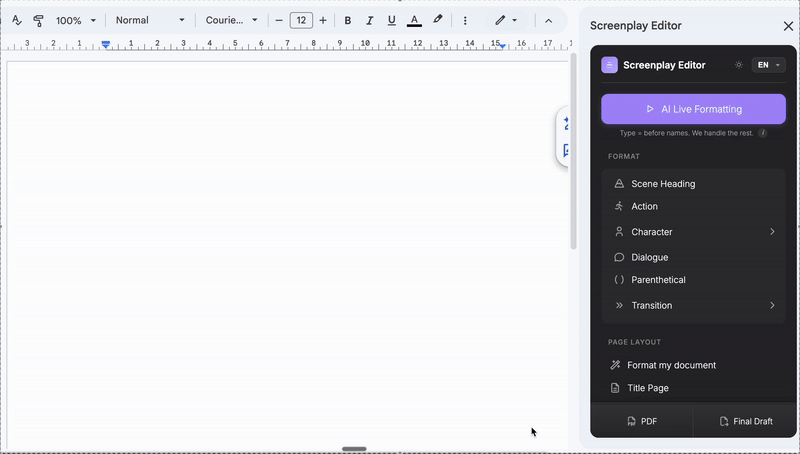Image resolution: width=800 pixels, height=454 pixels.
Task: Toggle italic formatting
Action: tap(369, 20)
